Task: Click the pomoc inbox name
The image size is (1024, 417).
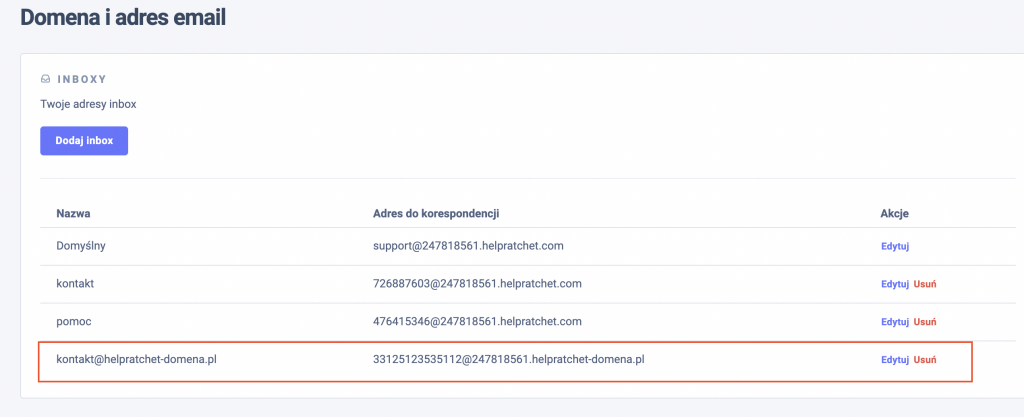Action: pos(74,321)
